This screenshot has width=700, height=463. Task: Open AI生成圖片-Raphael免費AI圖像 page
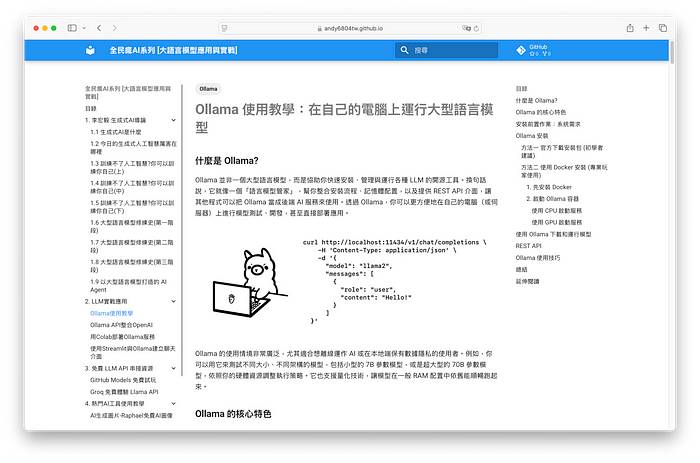131,415
